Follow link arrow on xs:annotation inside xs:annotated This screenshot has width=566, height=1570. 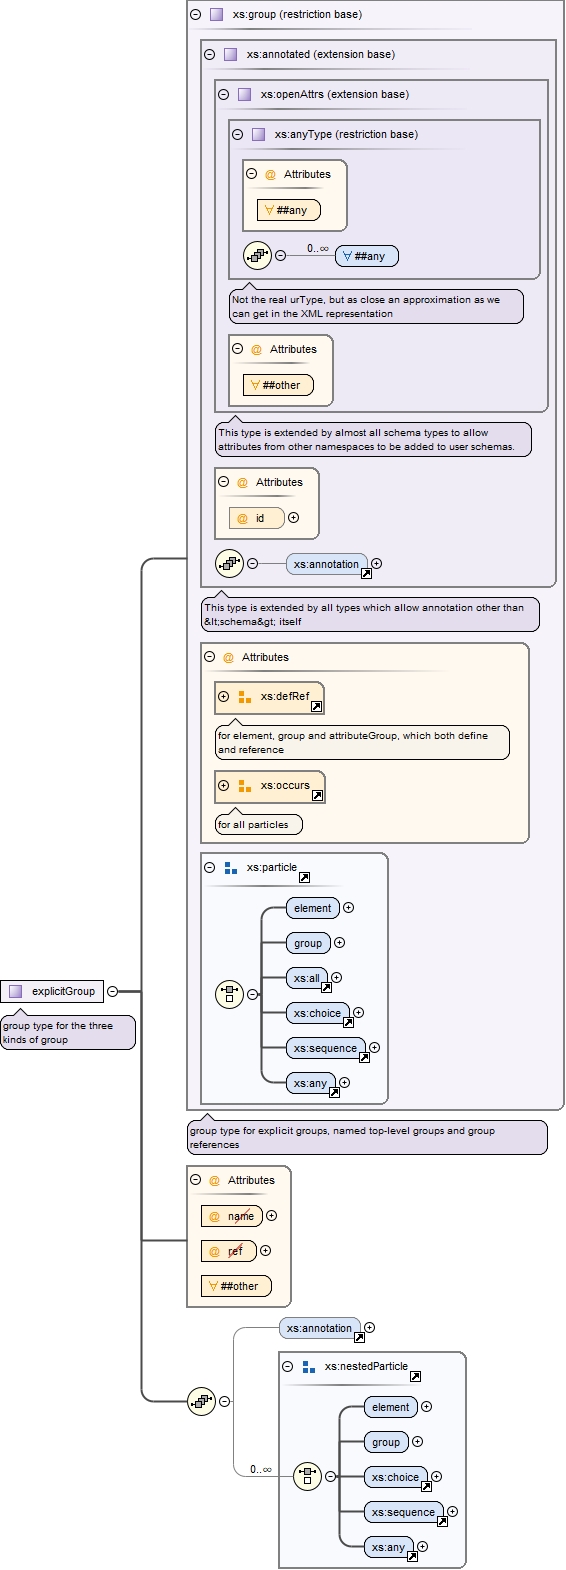[x=366, y=573]
